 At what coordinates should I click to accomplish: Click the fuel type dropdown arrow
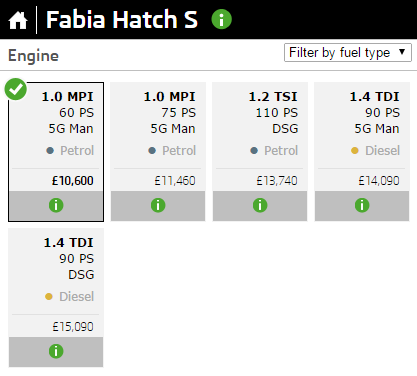[x=402, y=52]
